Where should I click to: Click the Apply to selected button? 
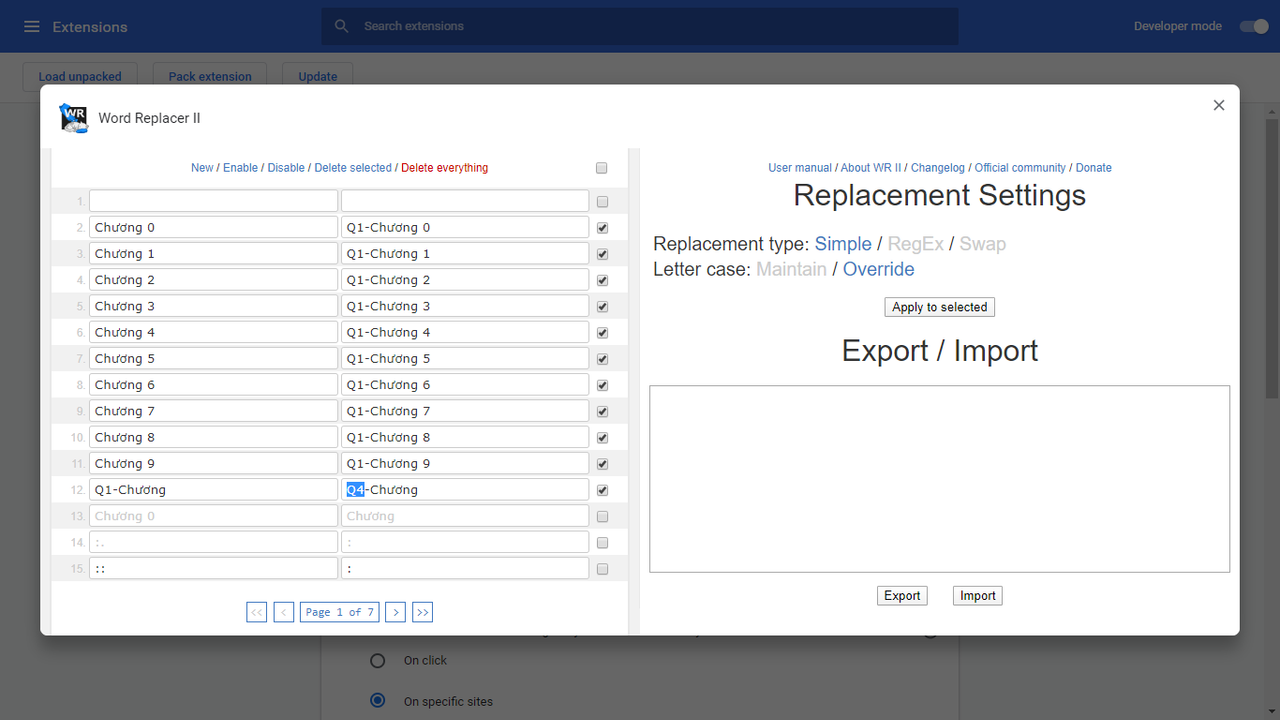939,307
